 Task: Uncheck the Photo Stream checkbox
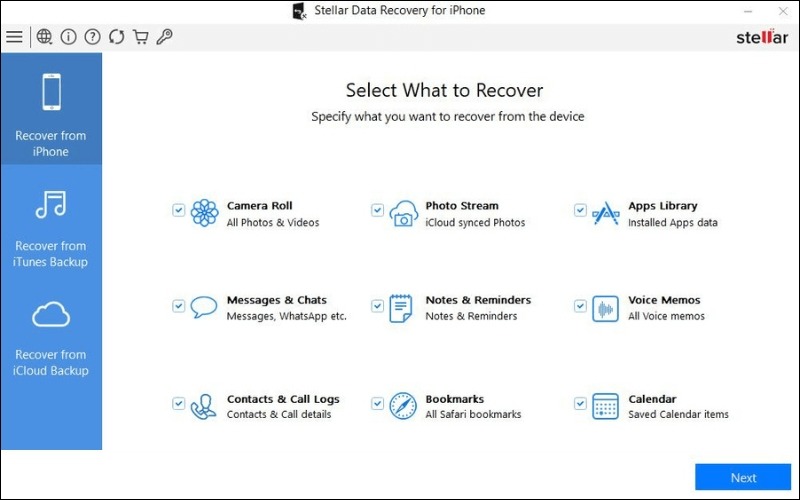(x=378, y=210)
